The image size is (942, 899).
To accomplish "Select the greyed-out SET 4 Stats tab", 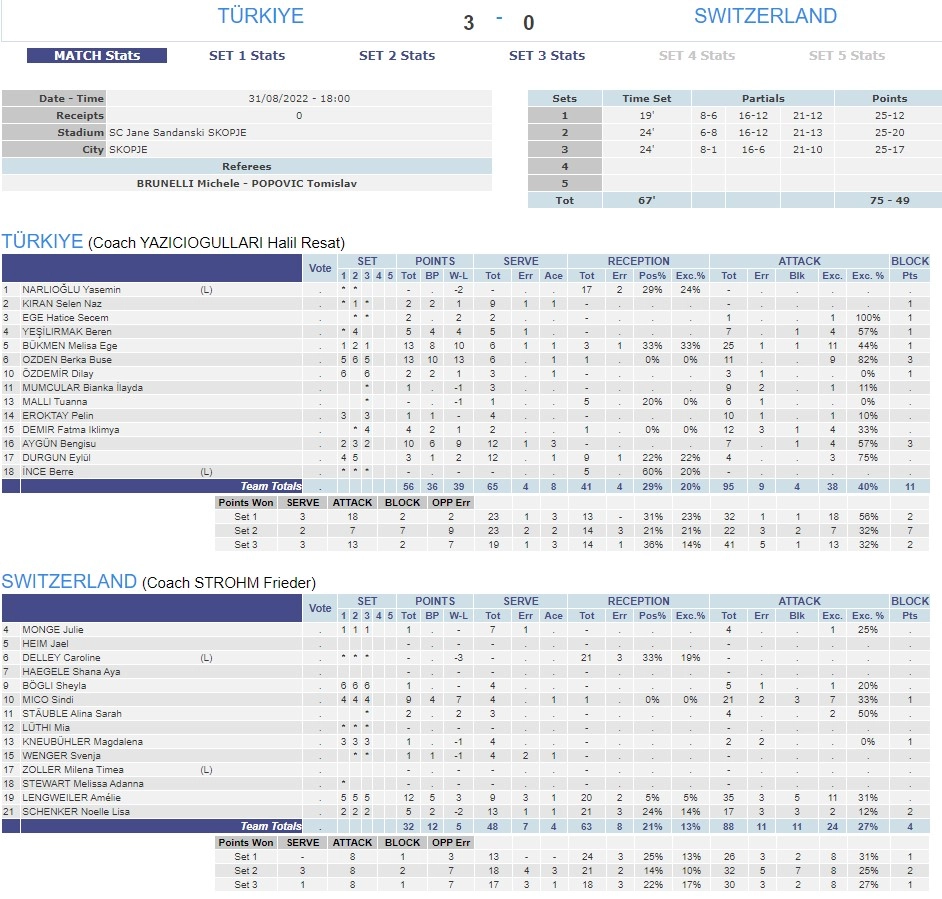I will 697,55.
